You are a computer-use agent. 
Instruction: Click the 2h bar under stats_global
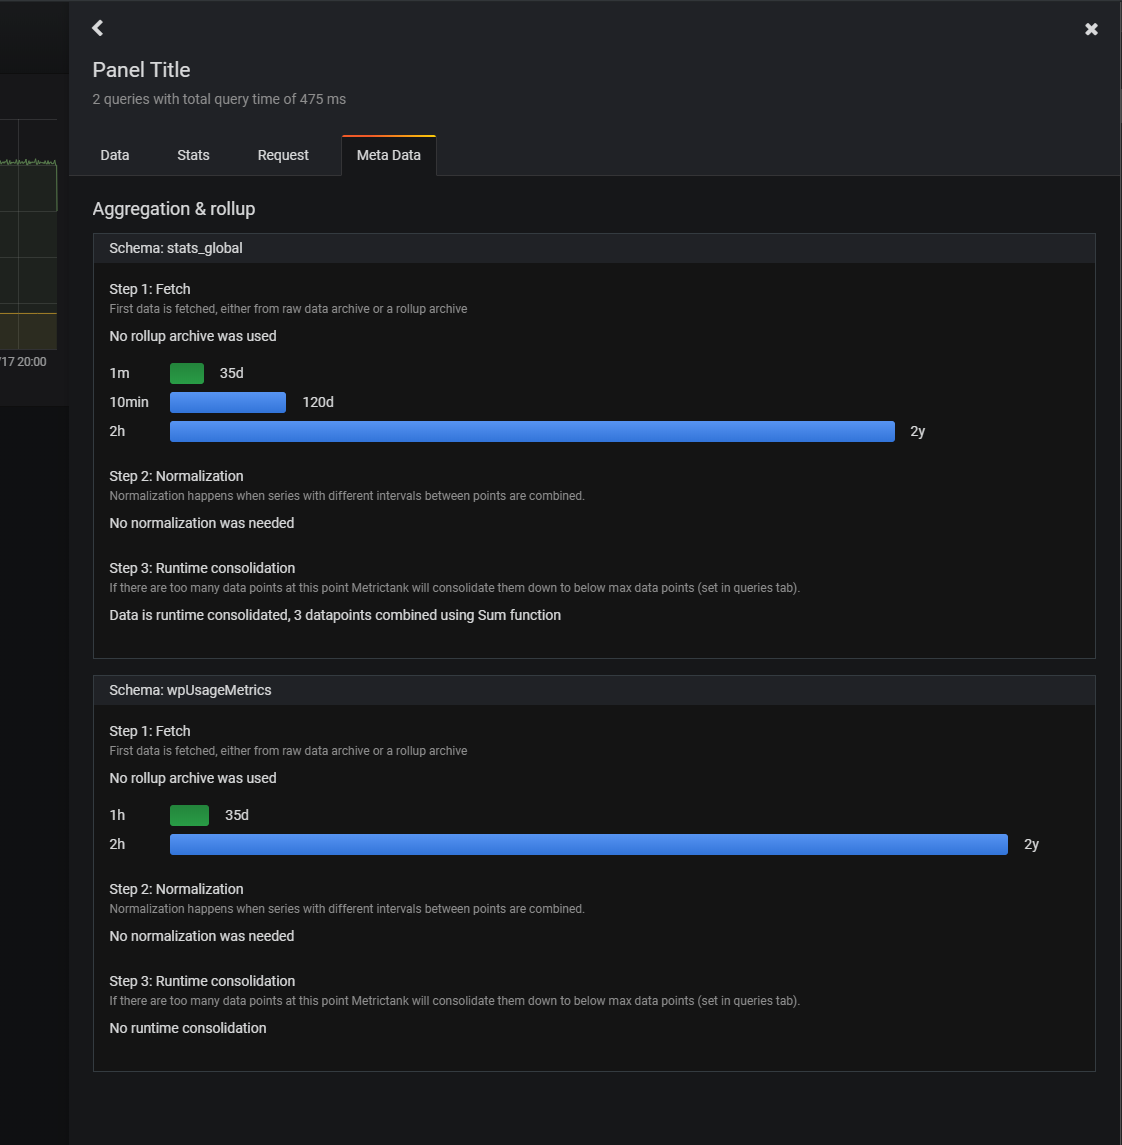(532, 431)
